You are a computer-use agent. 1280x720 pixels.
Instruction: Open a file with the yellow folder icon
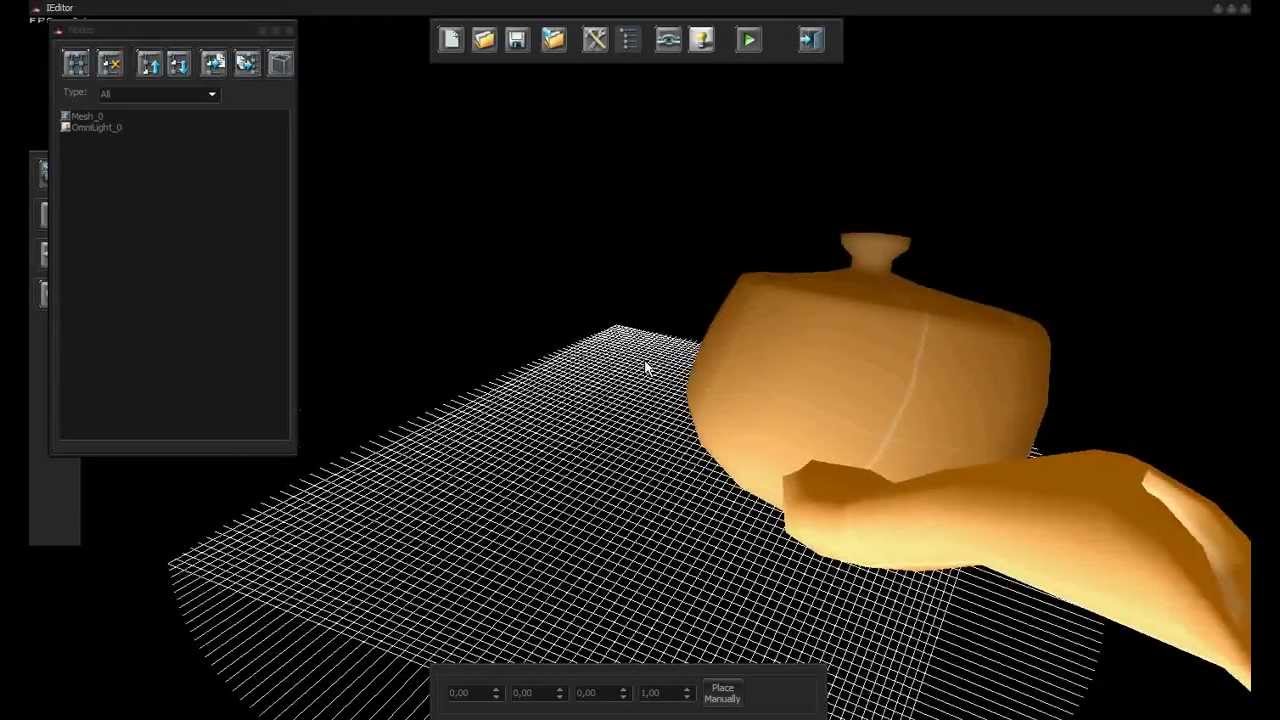click(x=484, y=40)
